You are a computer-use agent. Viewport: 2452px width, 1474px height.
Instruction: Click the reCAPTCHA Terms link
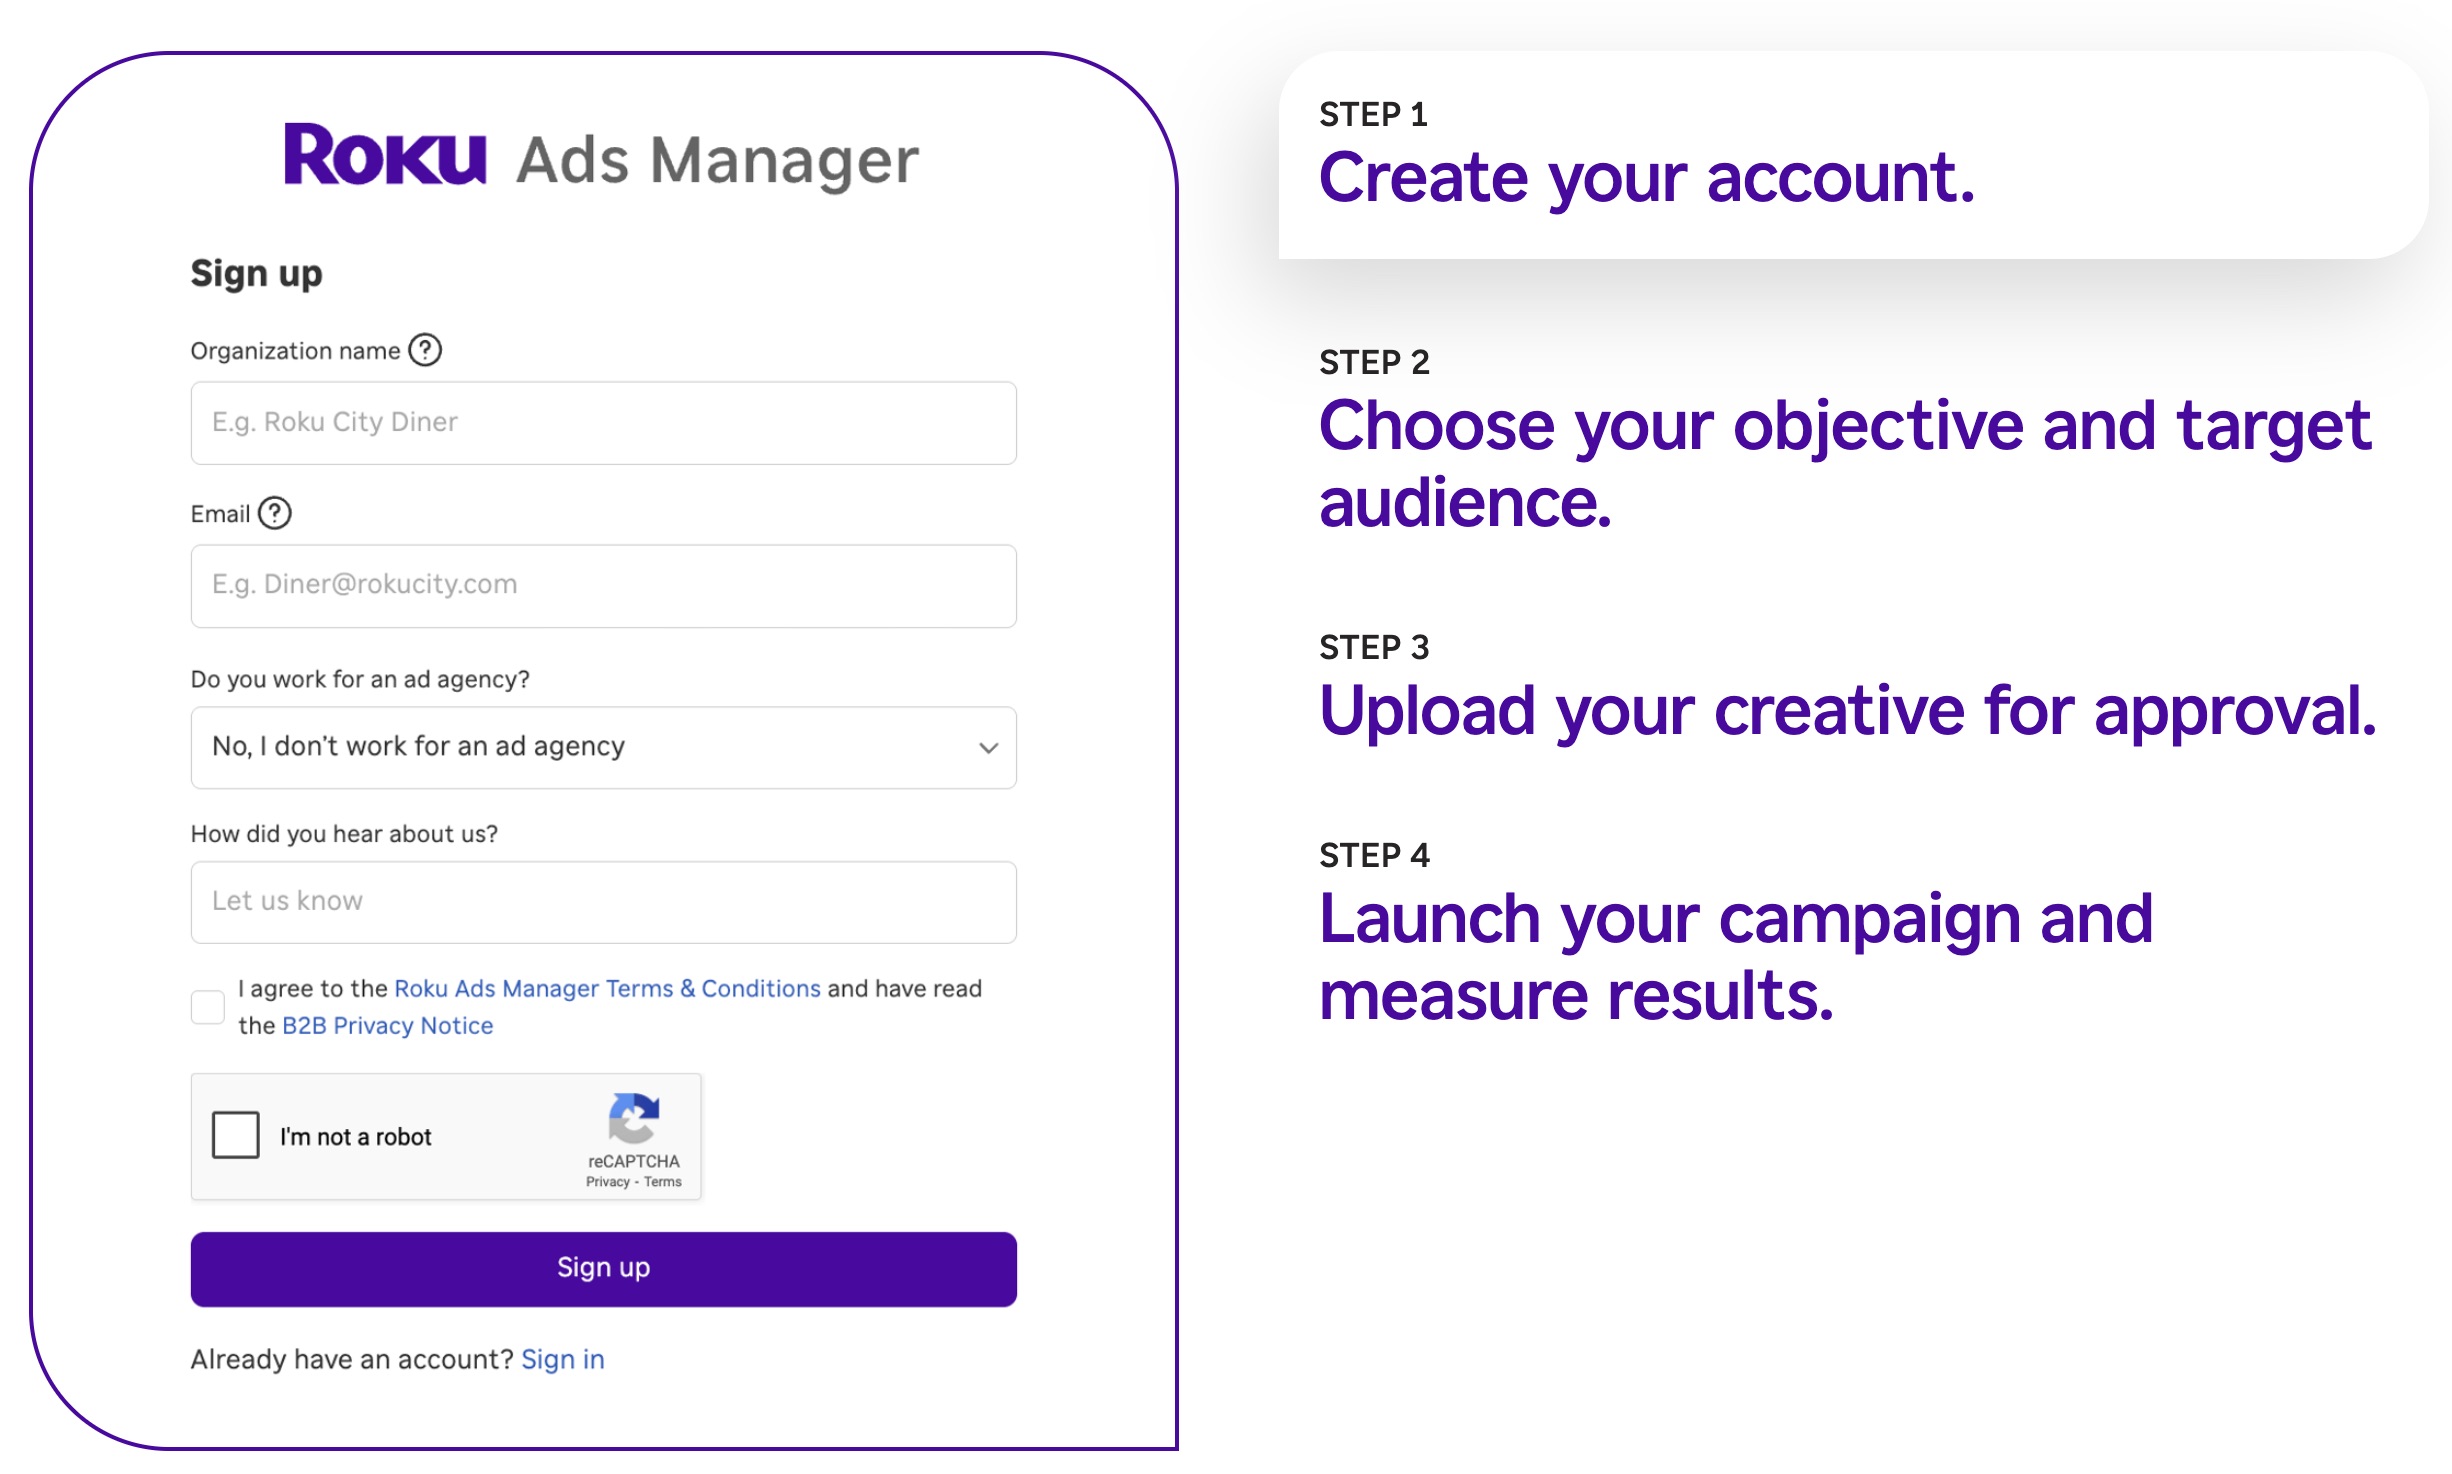pyautogui.click(x=663, y=1182)
